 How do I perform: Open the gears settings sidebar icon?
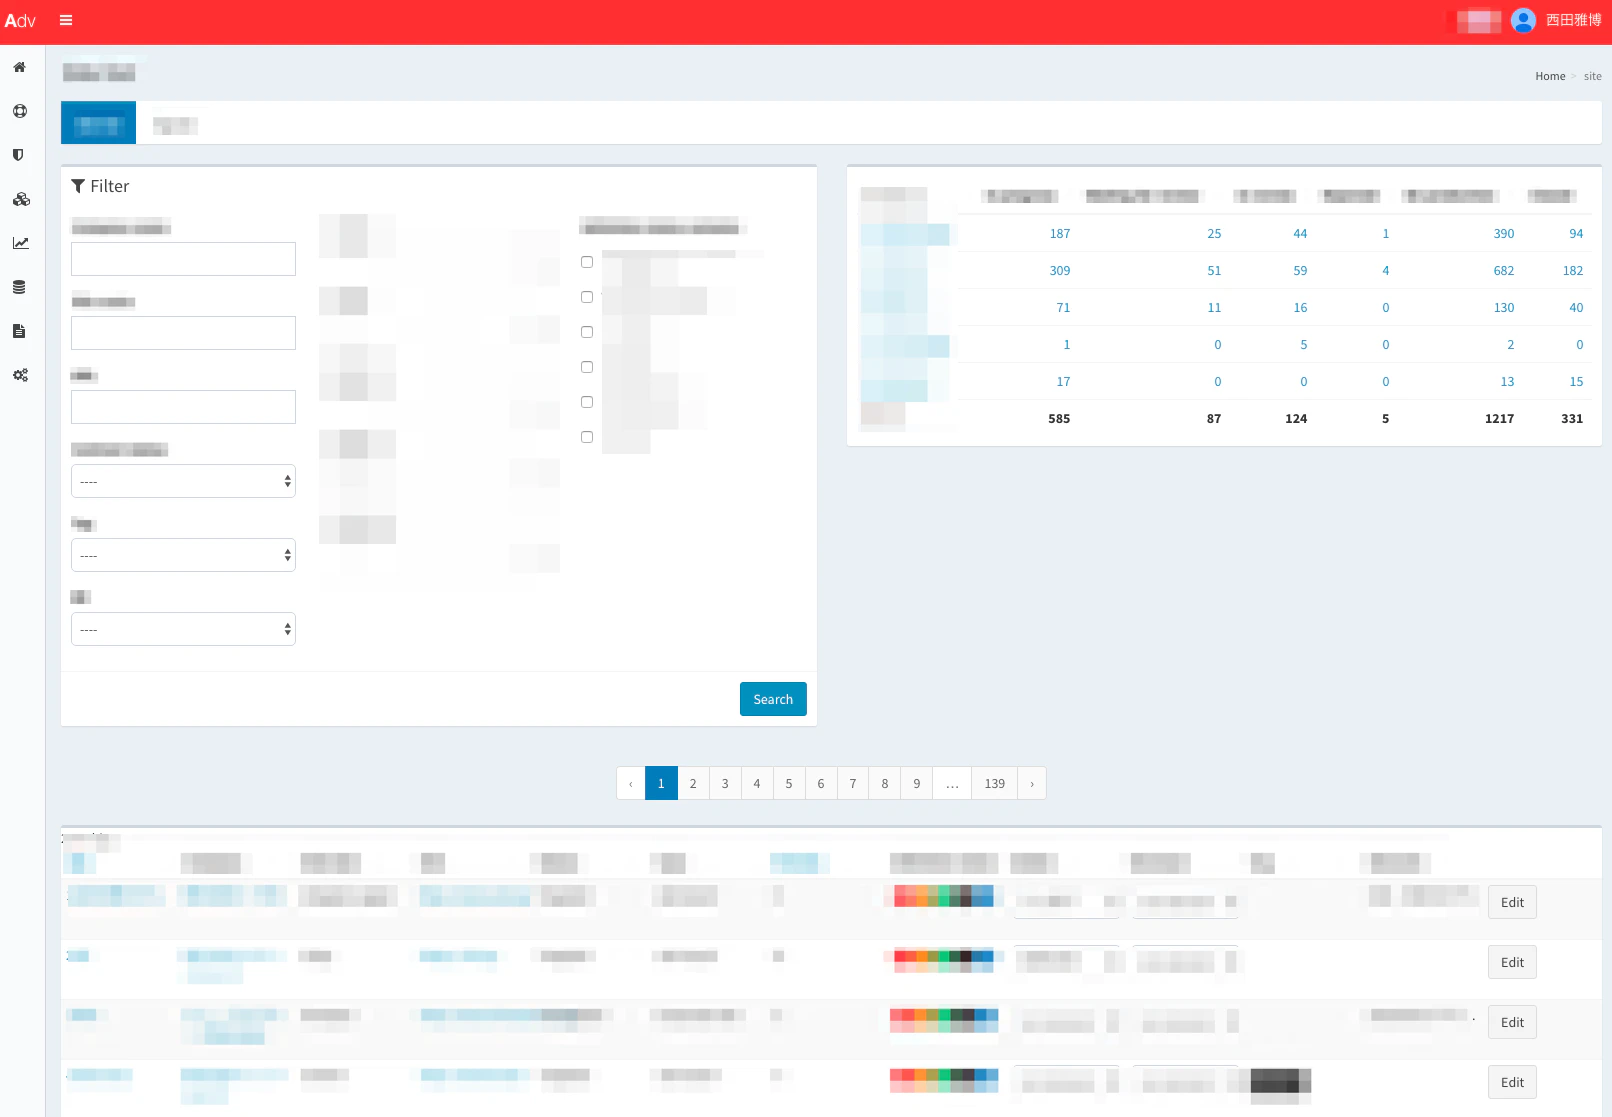(20, 375)
